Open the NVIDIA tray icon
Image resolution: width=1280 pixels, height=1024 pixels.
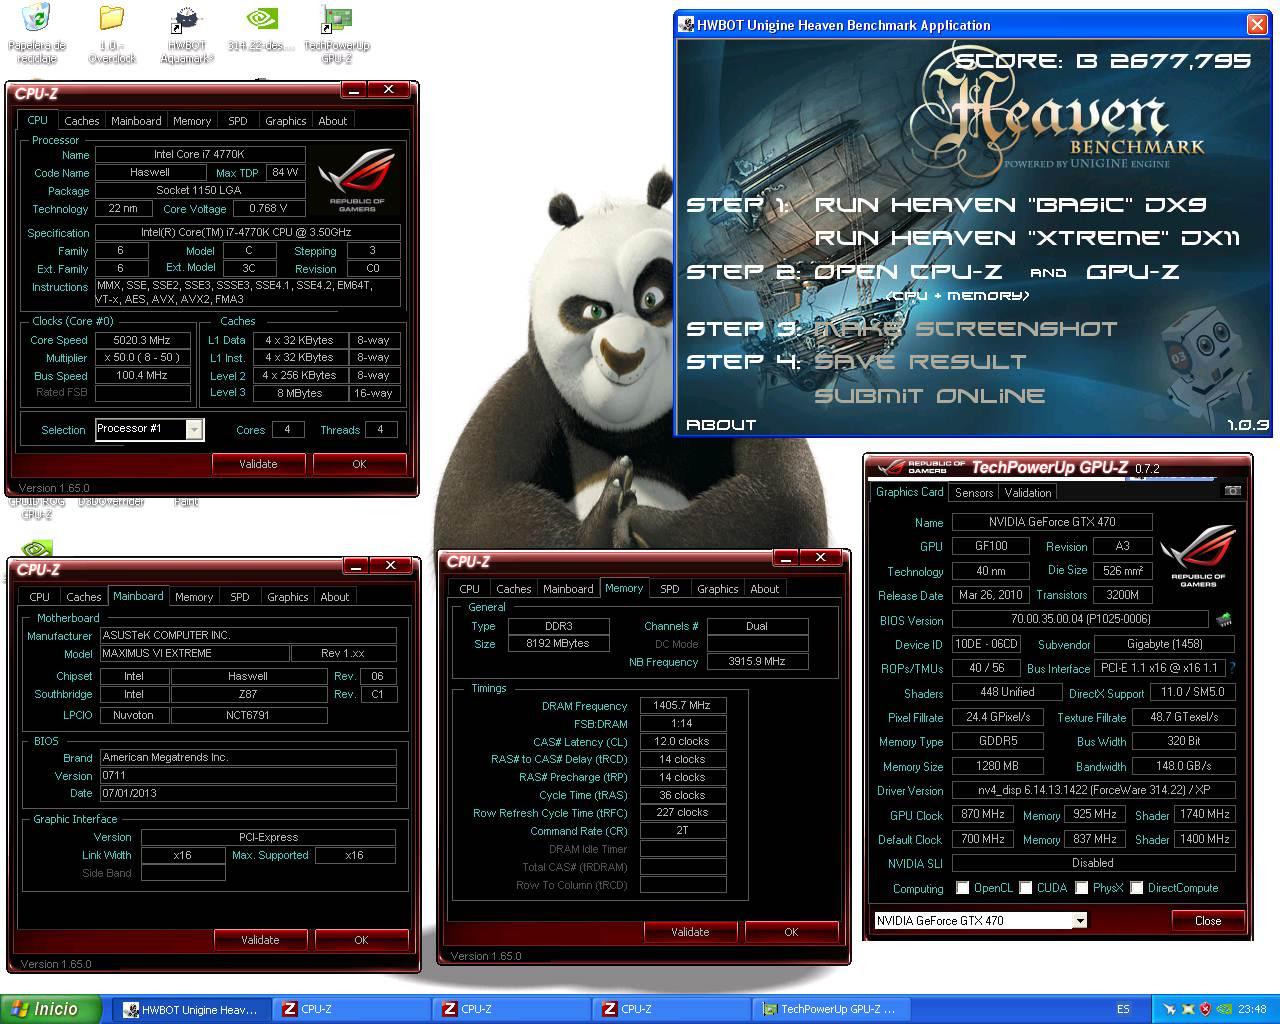[x=1224, y=1009]
